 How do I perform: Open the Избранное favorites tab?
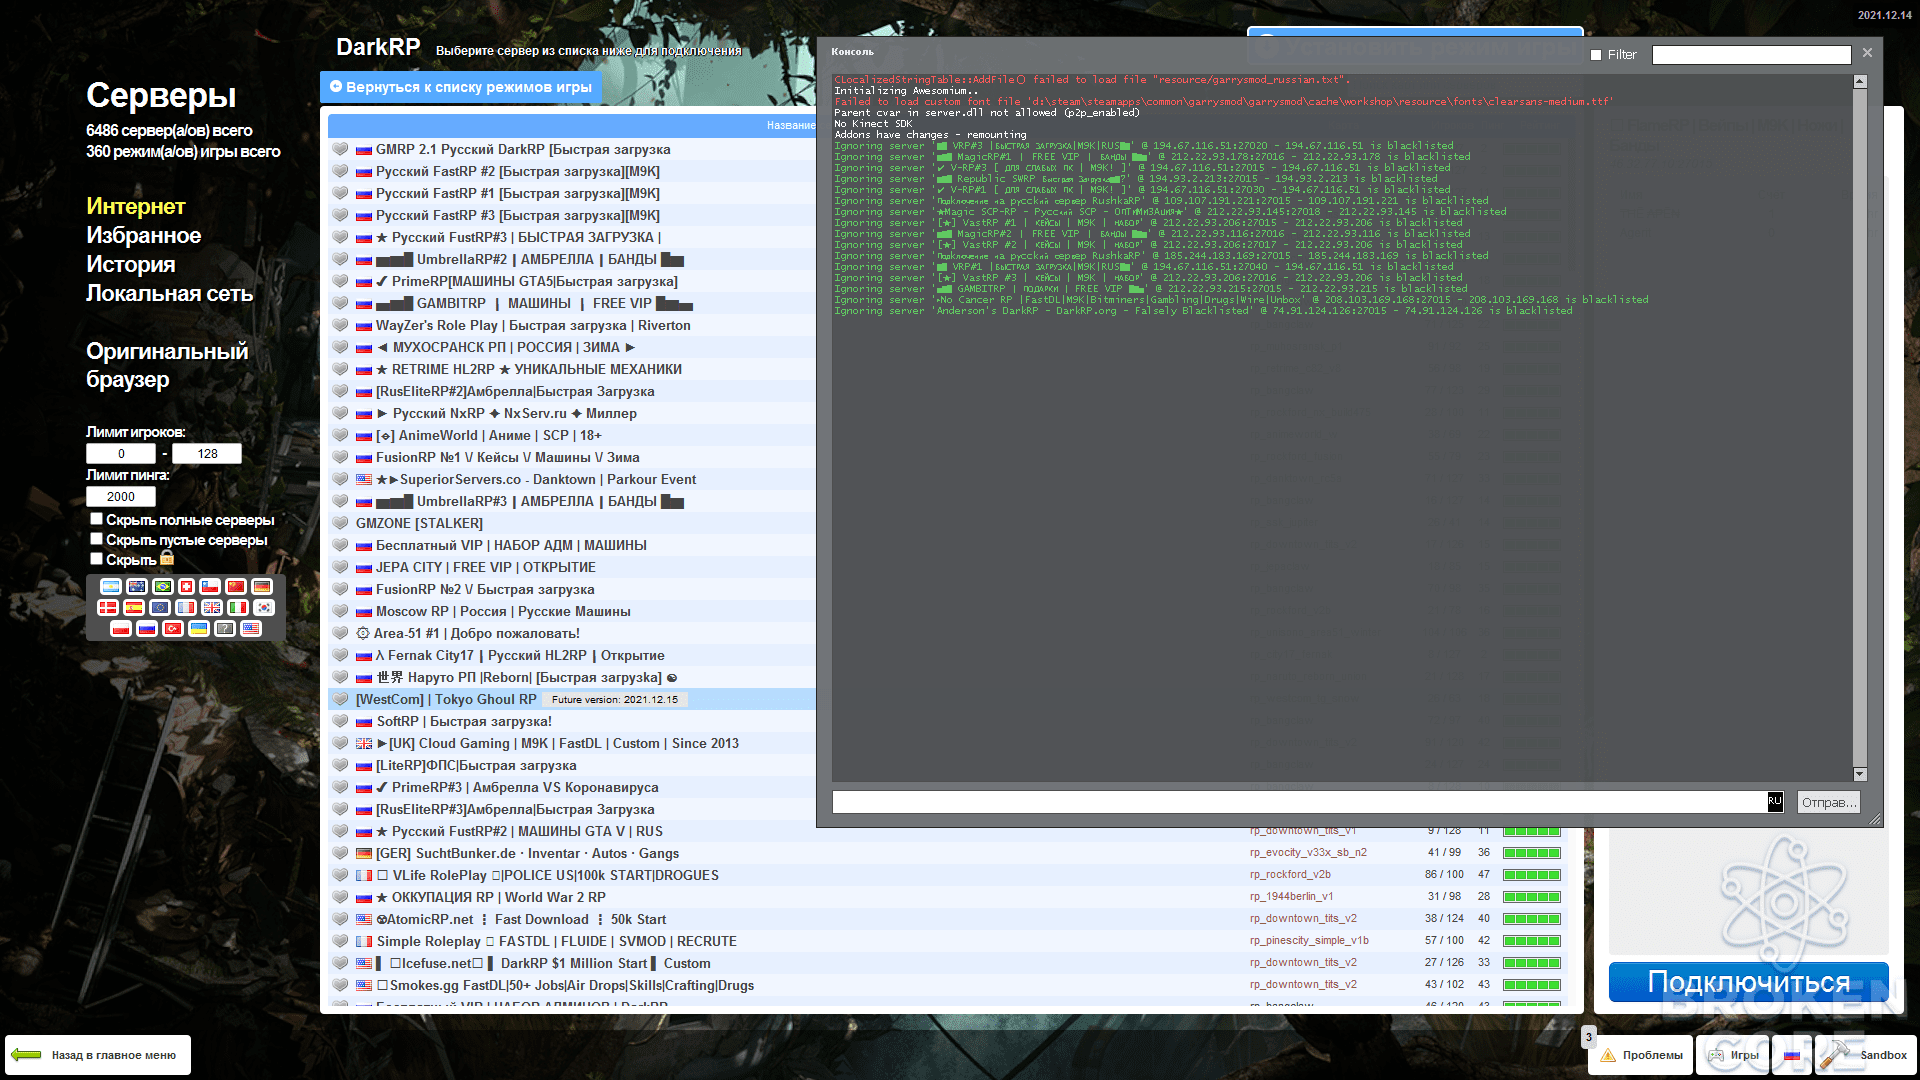[x=144, y=235]
